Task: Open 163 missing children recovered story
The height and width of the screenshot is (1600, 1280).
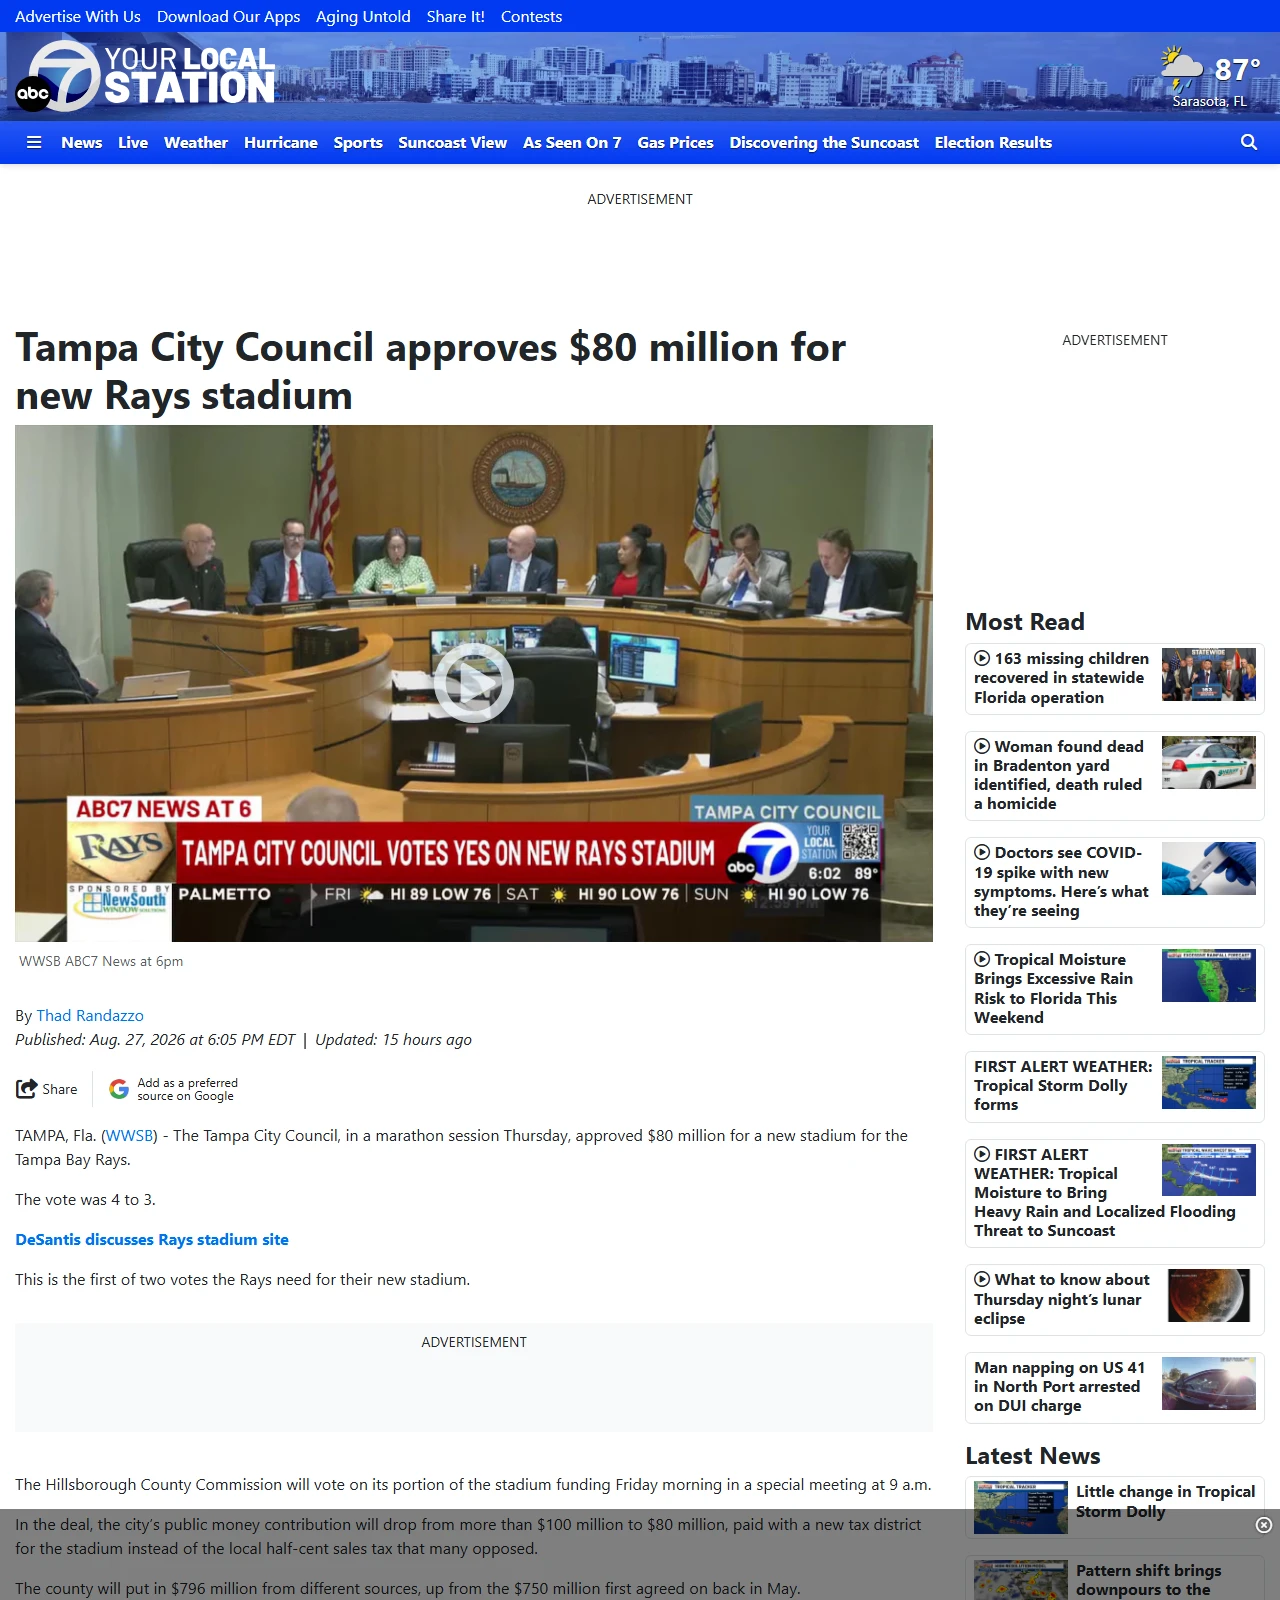Action: [1062, 678]
